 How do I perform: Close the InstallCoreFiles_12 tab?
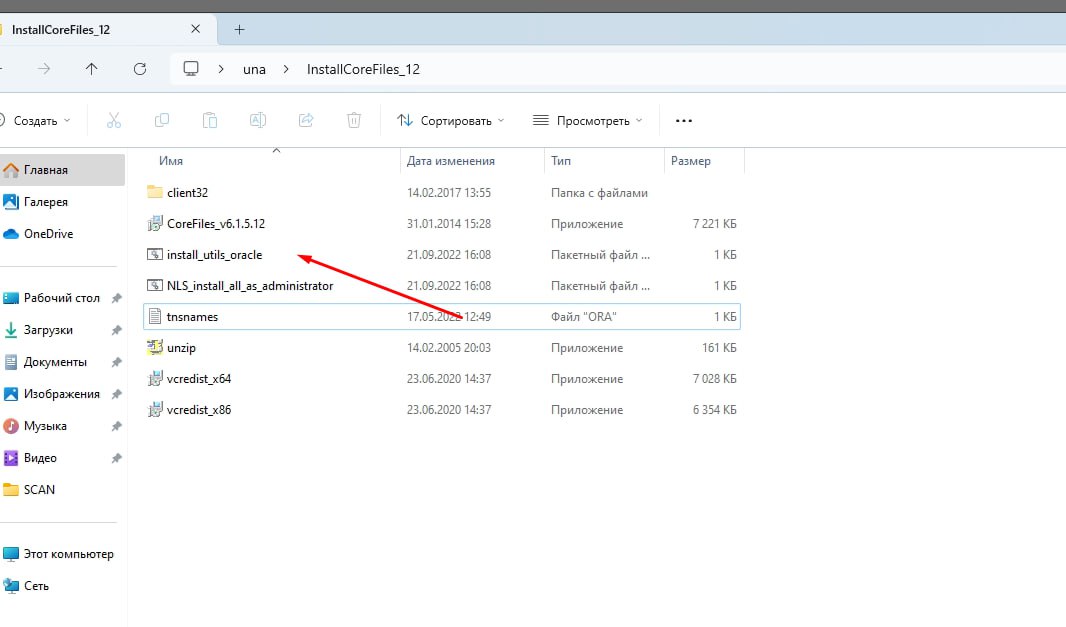tap(196, 29)
